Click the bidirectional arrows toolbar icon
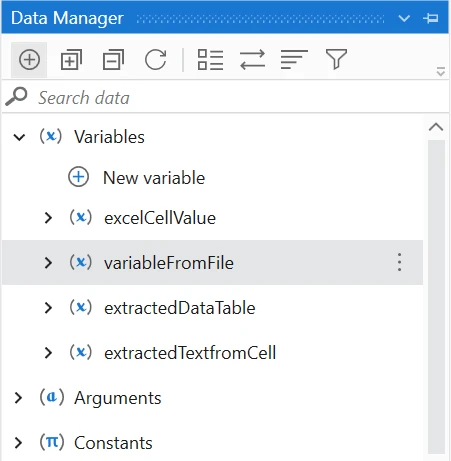The height and width of the screenshot is (461, 451). tap(252, 60)
